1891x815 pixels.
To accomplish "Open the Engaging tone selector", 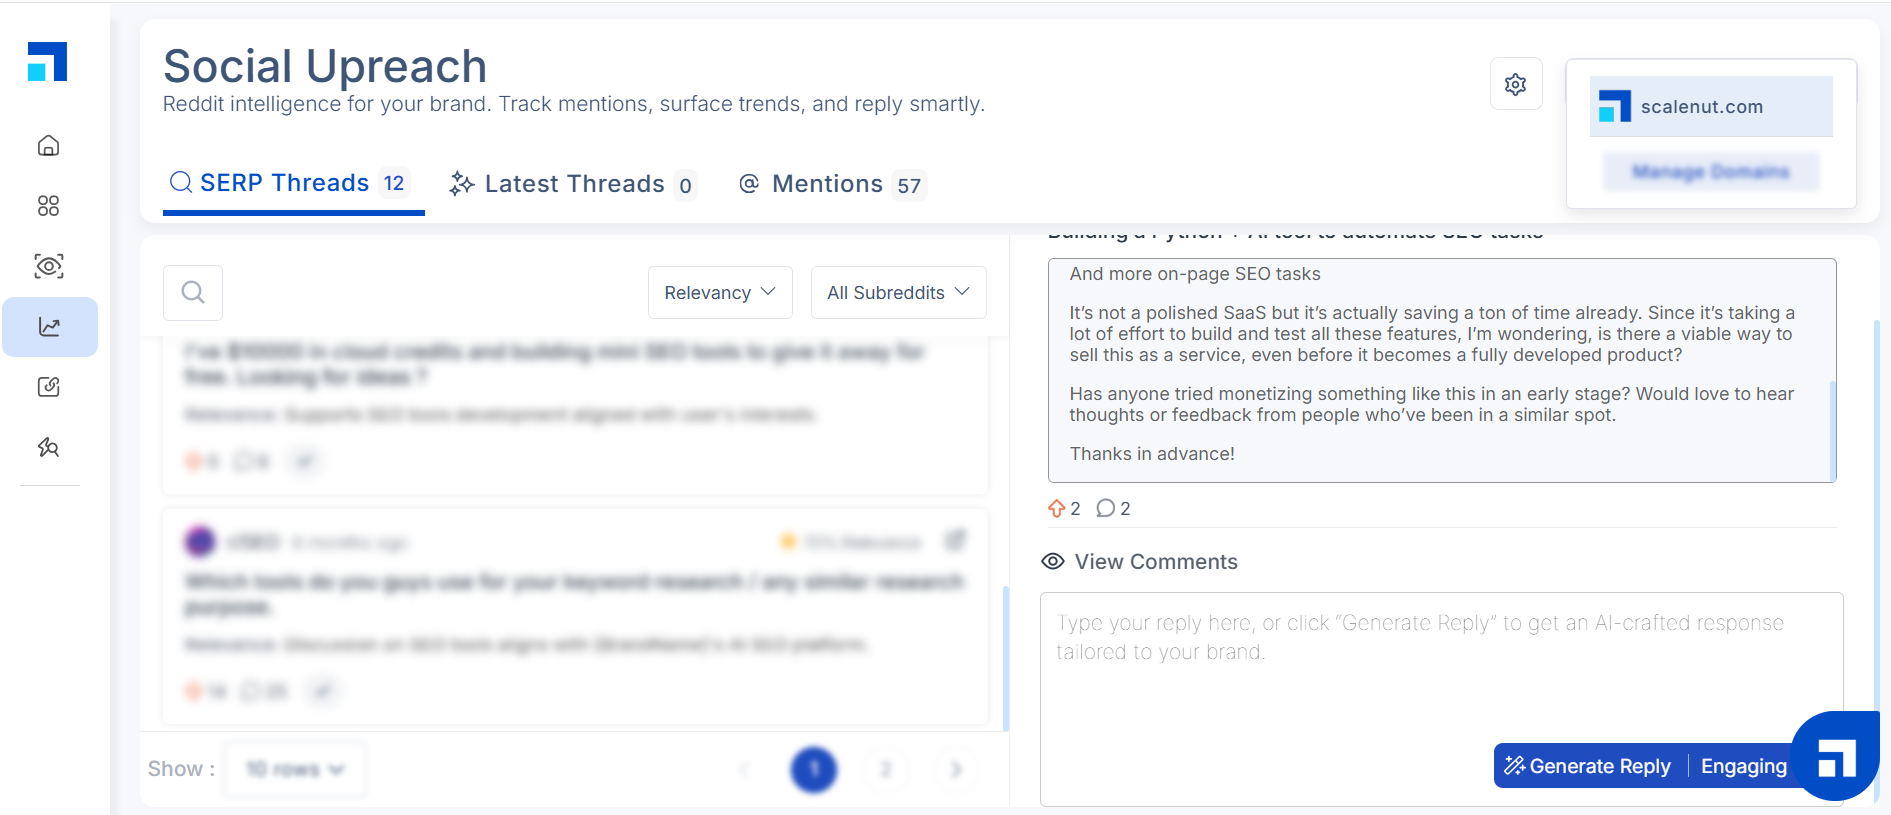I will click(1743, 766).
